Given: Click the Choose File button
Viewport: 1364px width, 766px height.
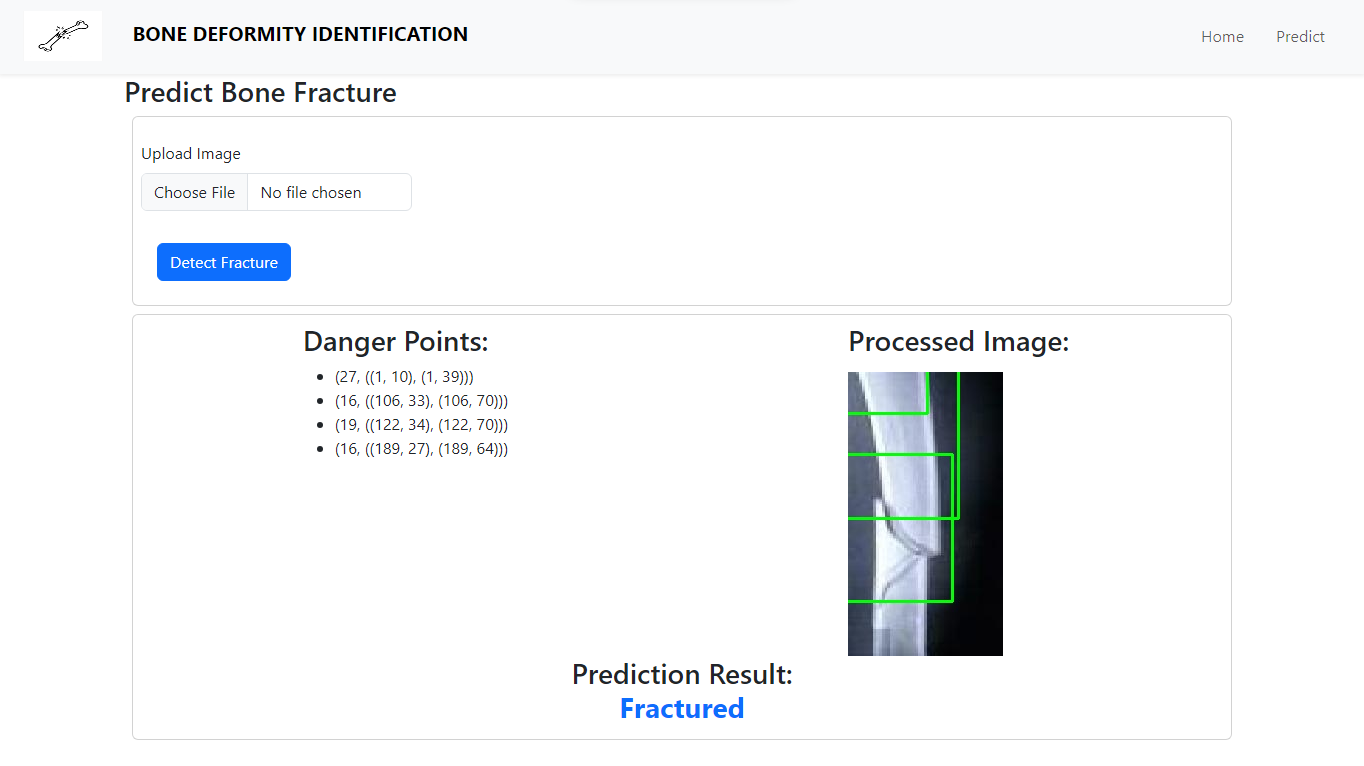Looking at the screenshot, I should [x=194, y=192].
